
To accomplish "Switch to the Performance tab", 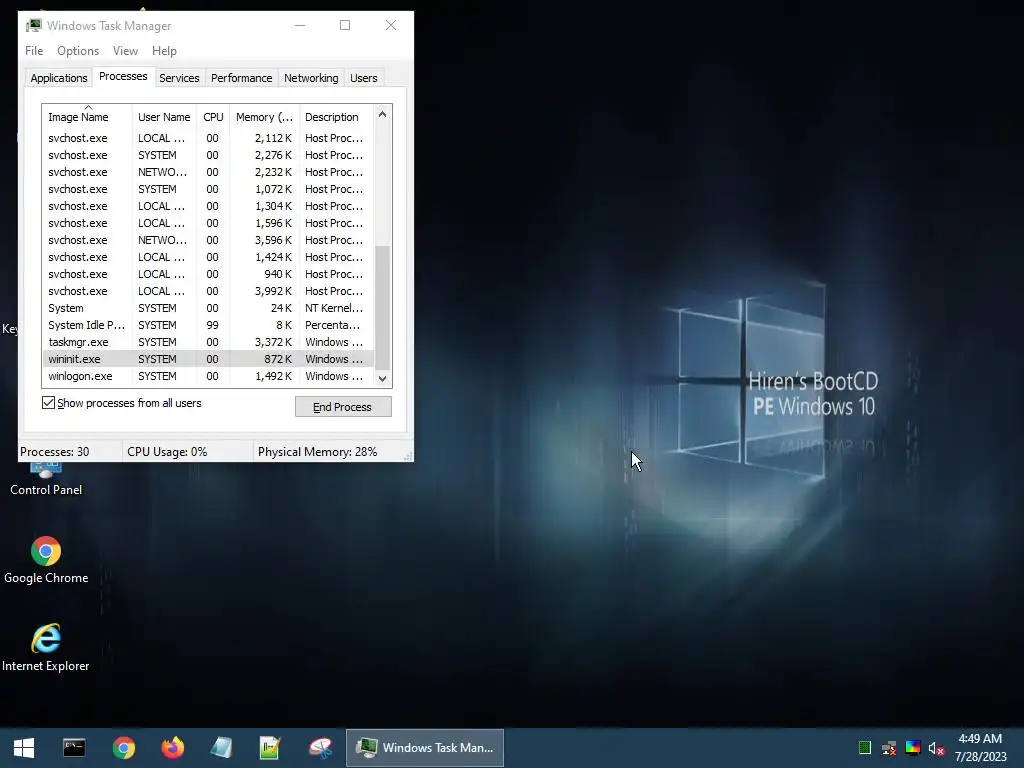I will pos(241,78).
